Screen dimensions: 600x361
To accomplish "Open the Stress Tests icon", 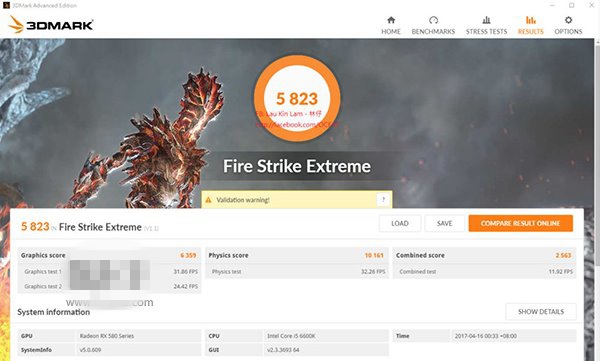I will tap(486, 20).
